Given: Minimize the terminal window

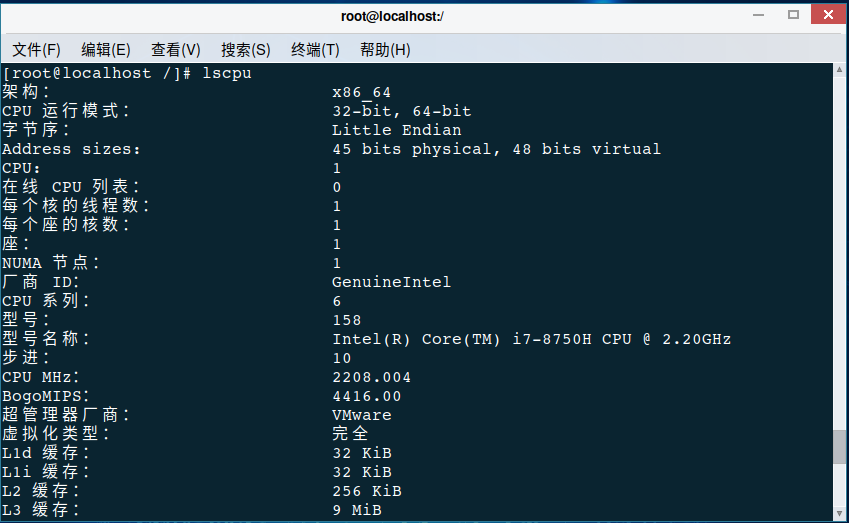Looking at the screenshot, I should (759, 15).
